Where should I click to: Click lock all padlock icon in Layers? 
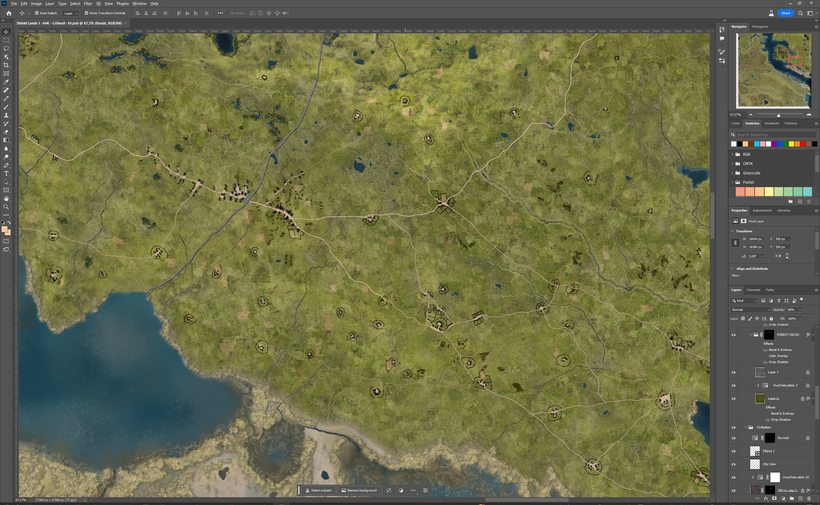tap(771, 318)
